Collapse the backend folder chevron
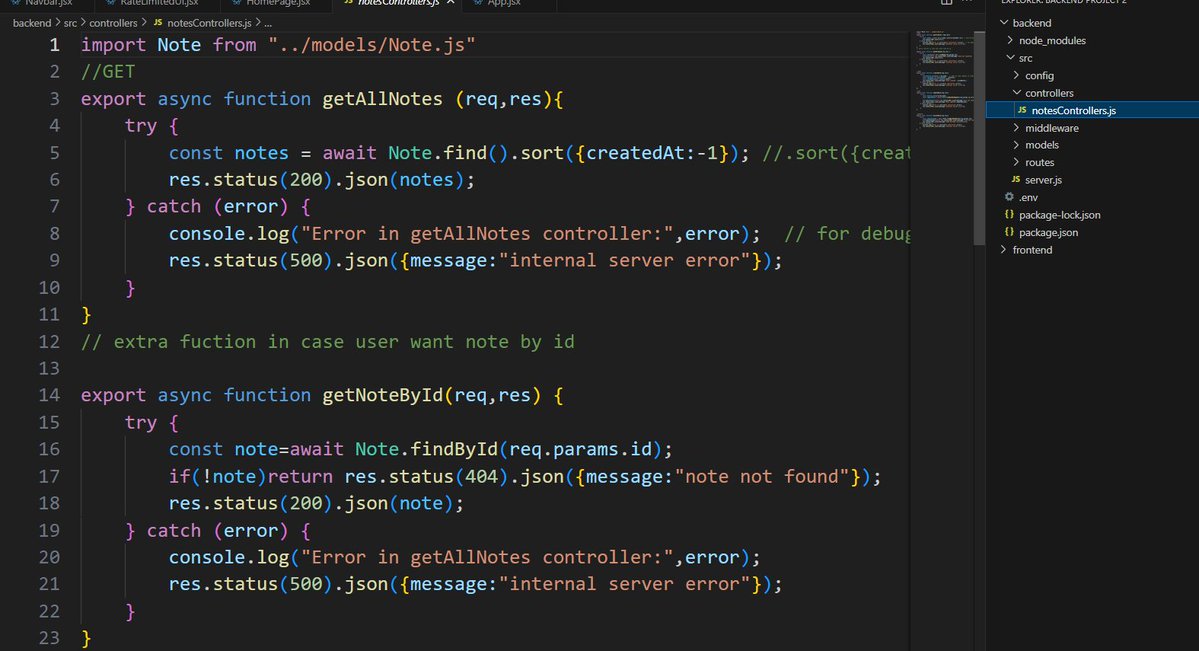This screenshot has height=651, width=1199. 1004,23
